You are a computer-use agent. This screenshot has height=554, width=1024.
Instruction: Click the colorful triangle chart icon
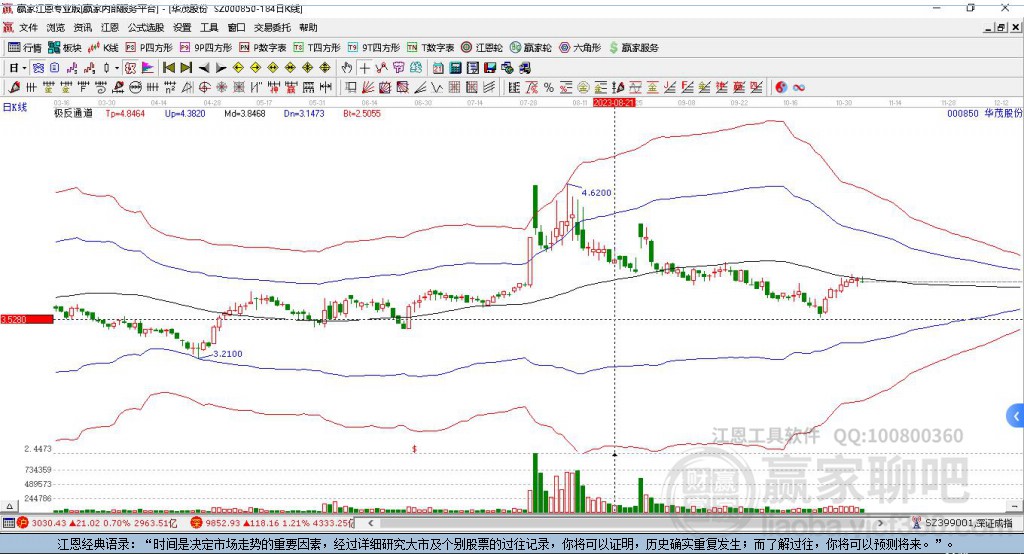click(148, 68)
